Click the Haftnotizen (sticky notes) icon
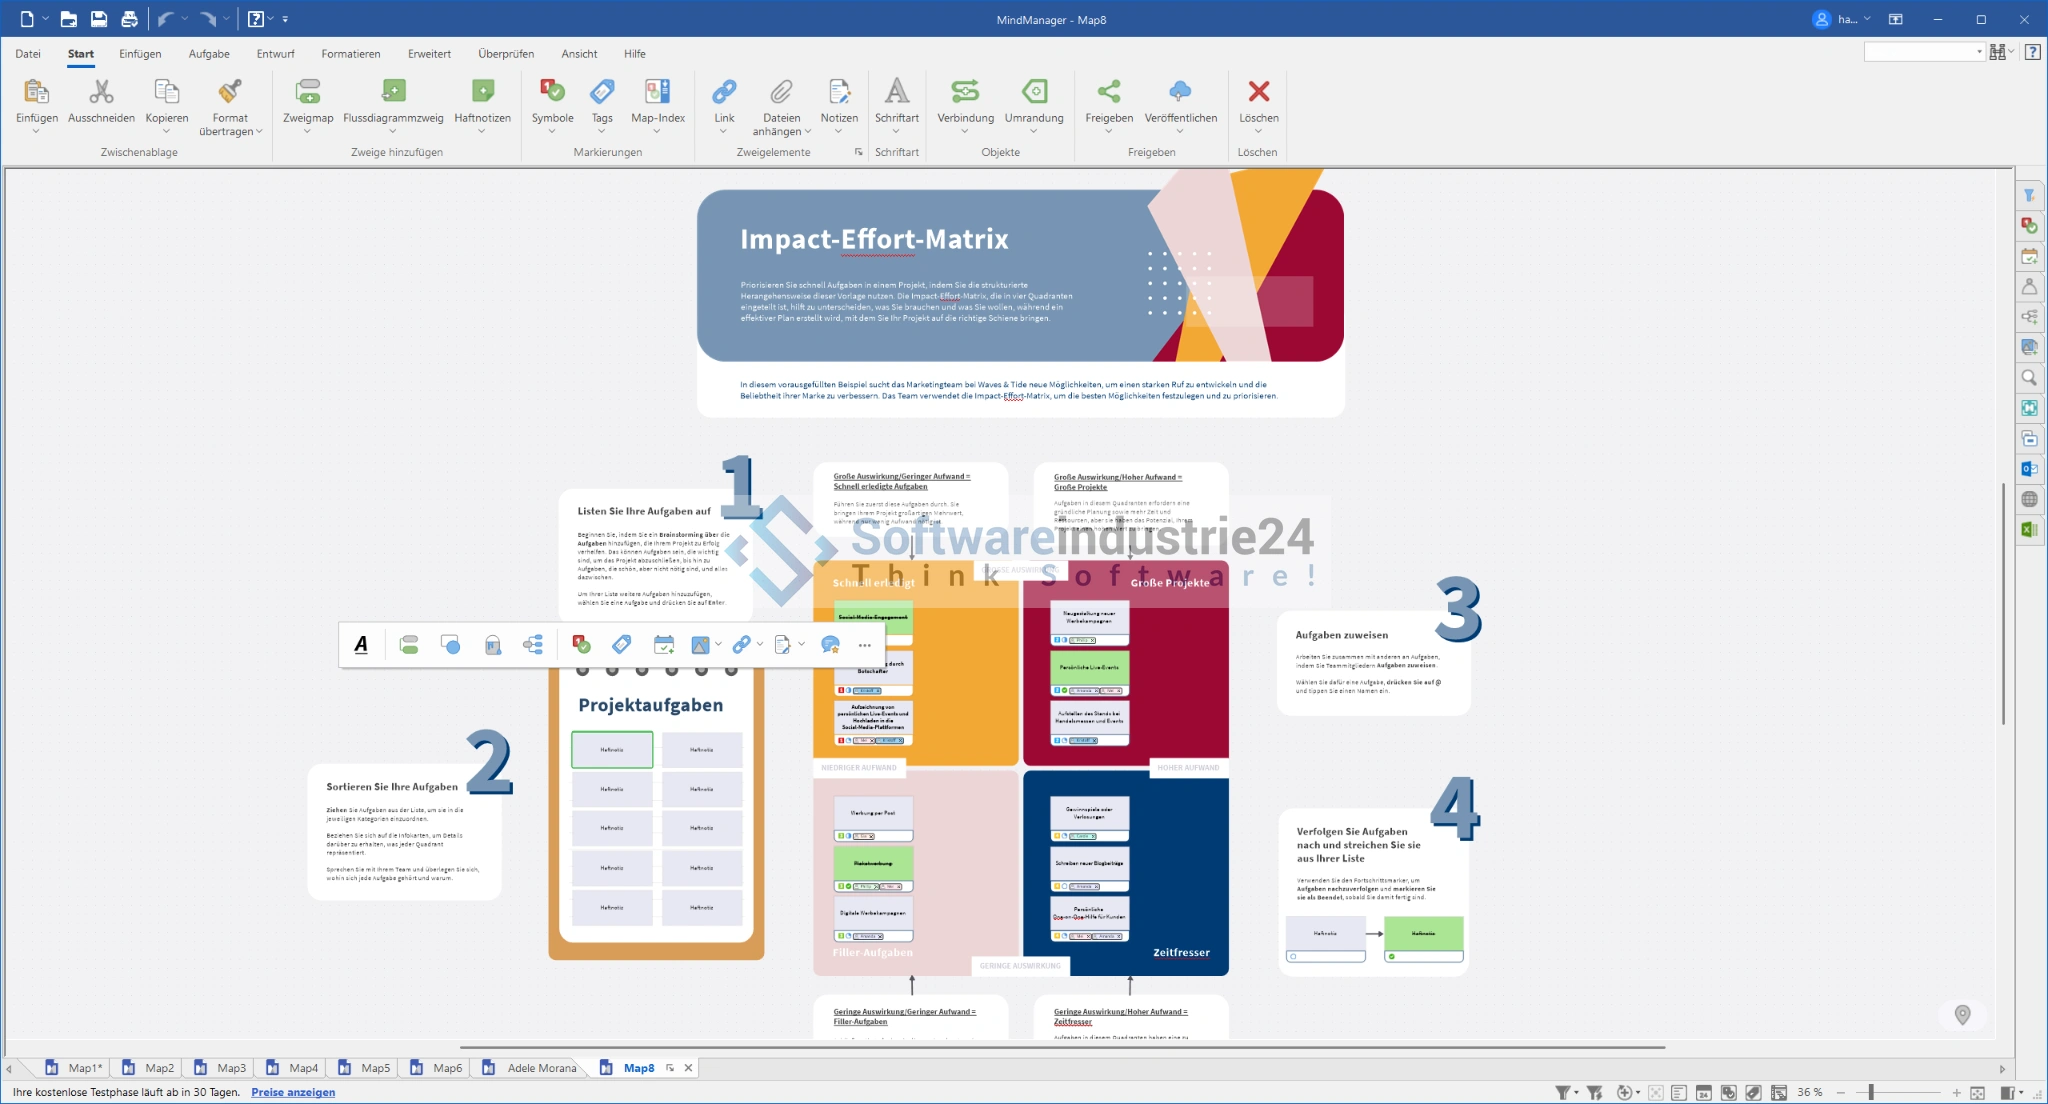The width and height of the screenshot is (2048, 1104). 482,92
